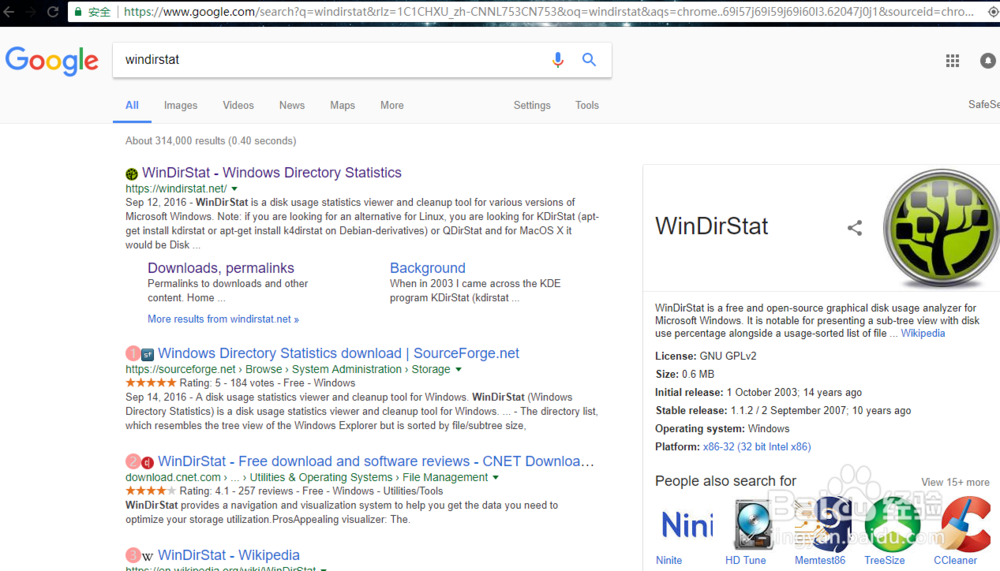Click the download.cnet.com breadcrumb URL

(306, 477)
